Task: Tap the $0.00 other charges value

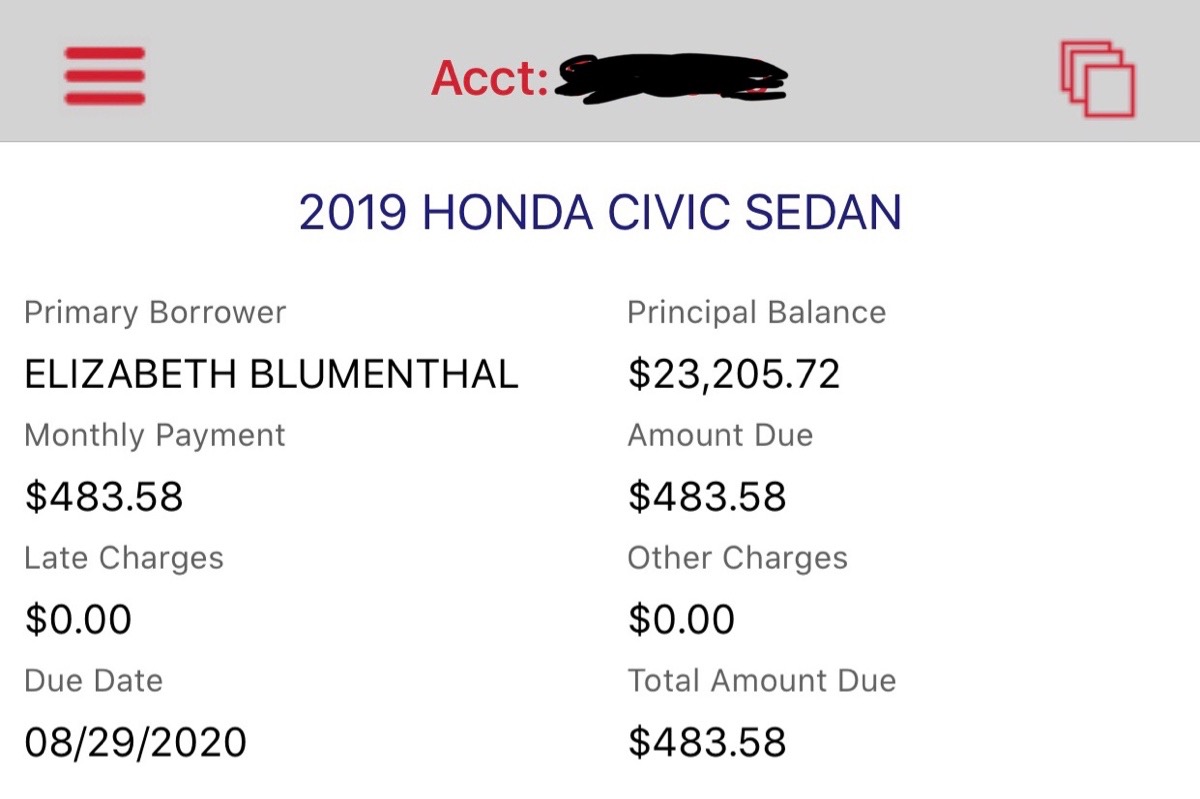Action: point(681,620)
